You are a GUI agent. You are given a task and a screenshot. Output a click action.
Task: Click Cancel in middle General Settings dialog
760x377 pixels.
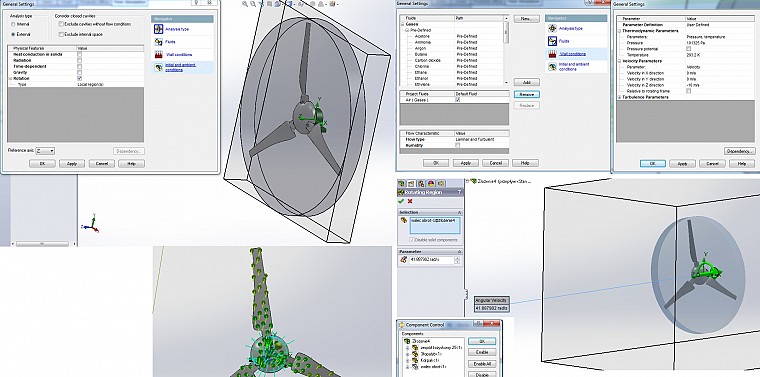tap(495, 163)
